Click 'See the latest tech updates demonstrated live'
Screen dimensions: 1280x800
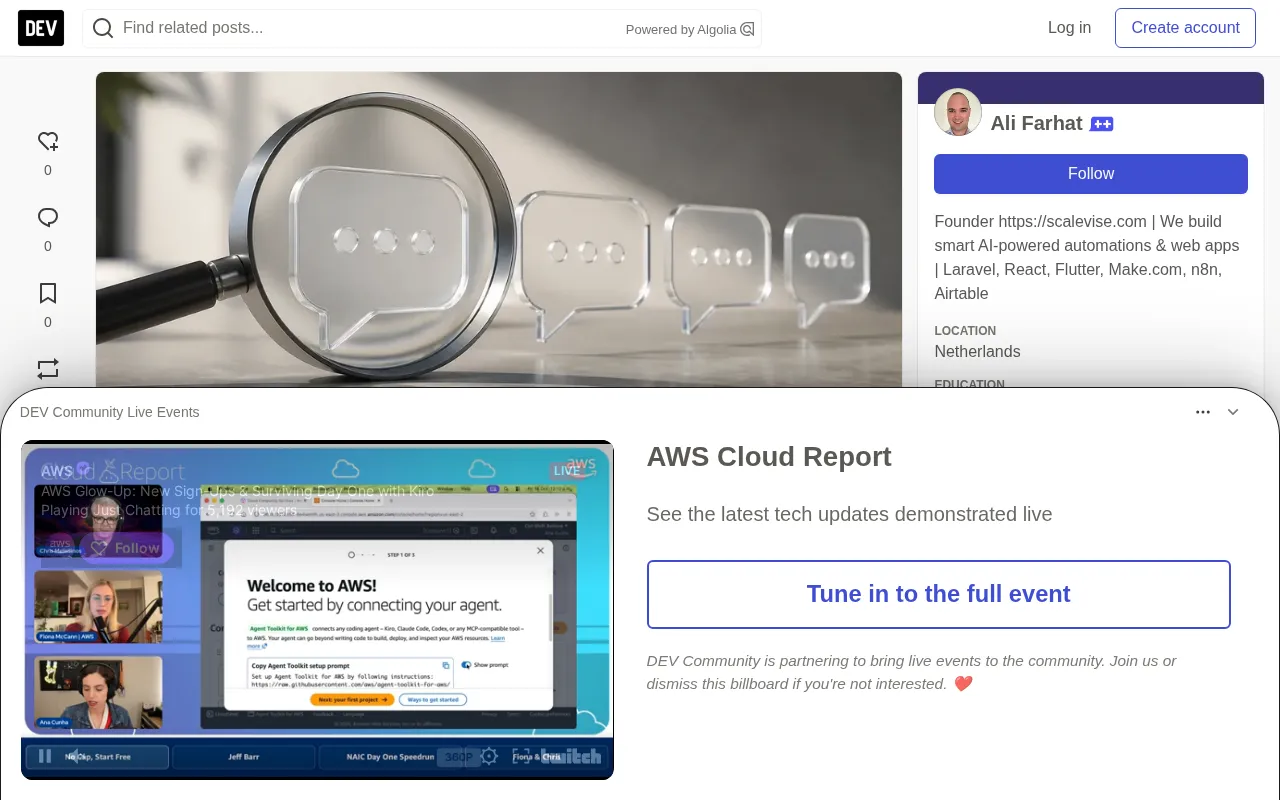[849, 514]
